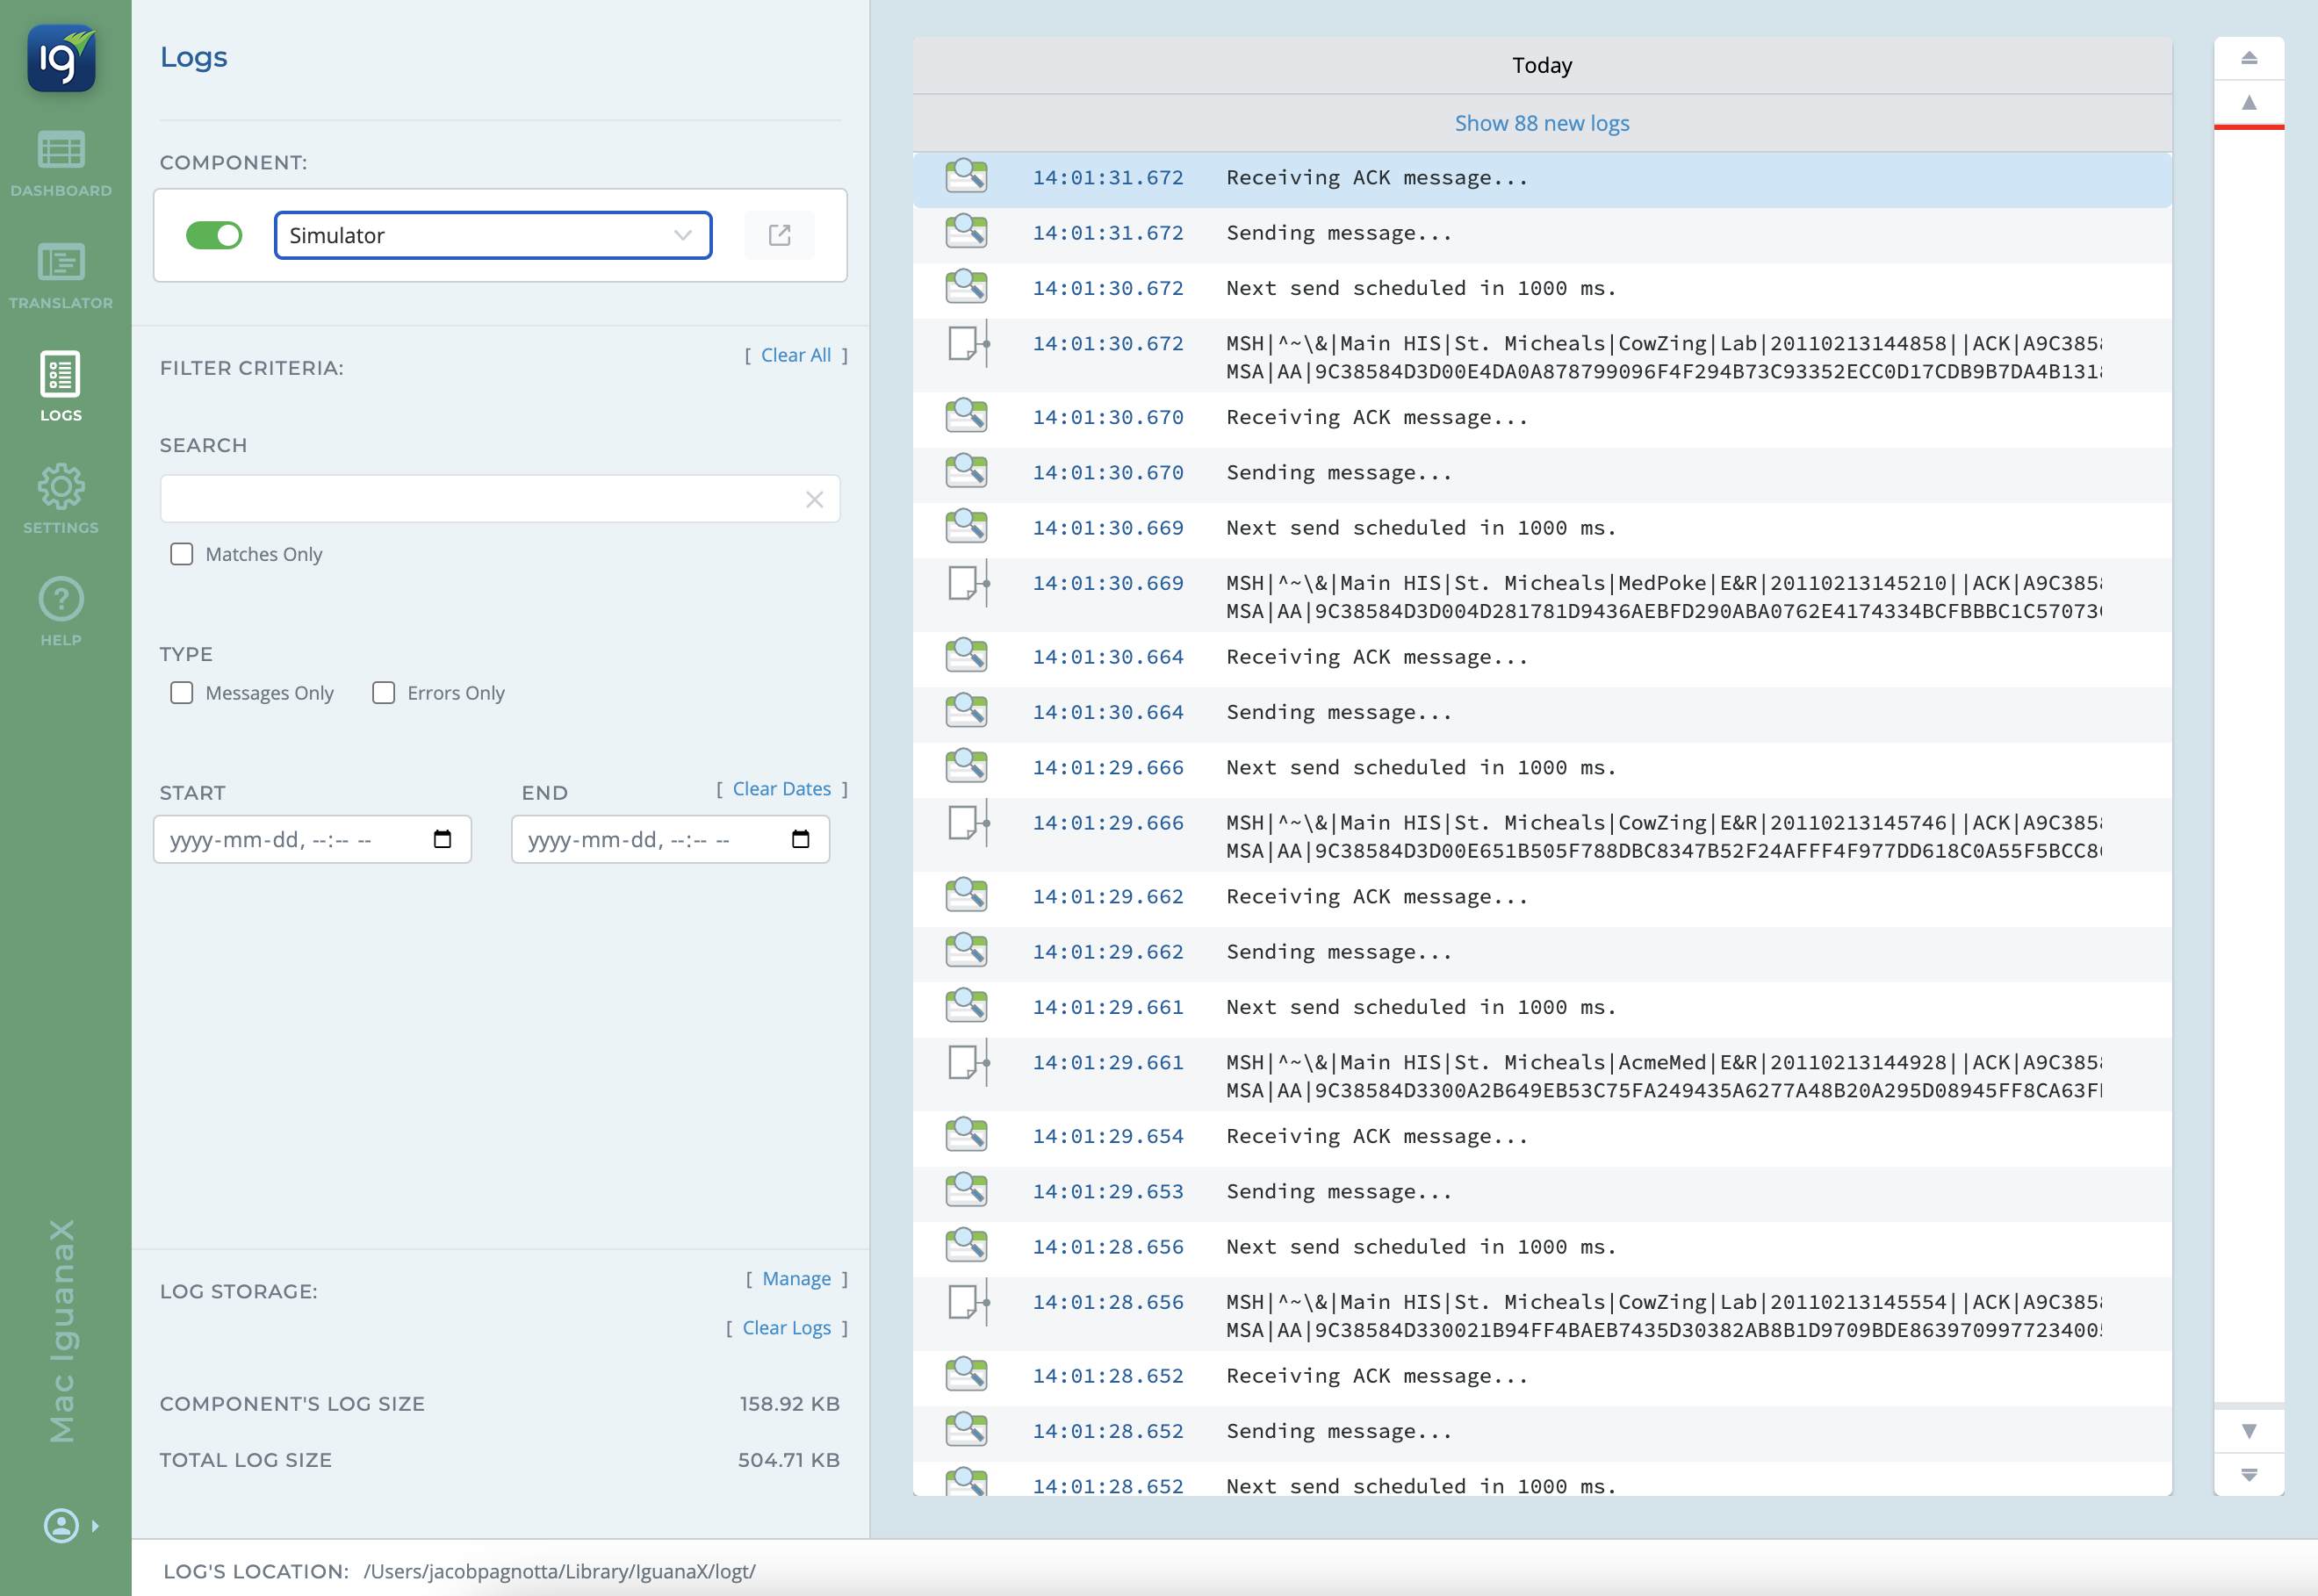Click the Clear All filter link

click(796, 355)
